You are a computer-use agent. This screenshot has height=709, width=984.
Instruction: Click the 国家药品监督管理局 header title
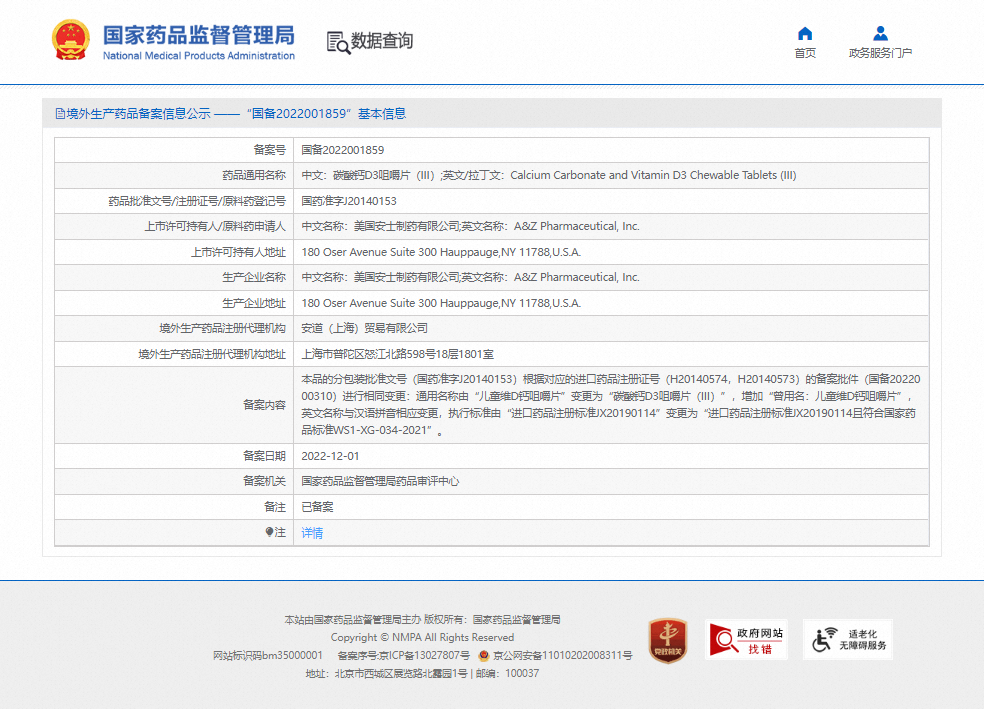pos(199,36)
